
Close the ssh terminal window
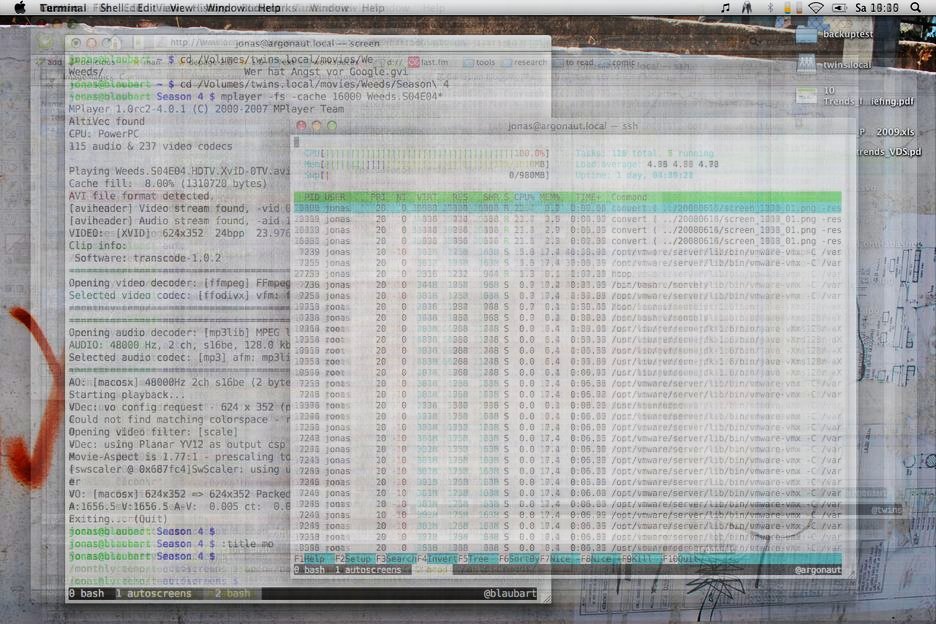click(x=301, y=125)
